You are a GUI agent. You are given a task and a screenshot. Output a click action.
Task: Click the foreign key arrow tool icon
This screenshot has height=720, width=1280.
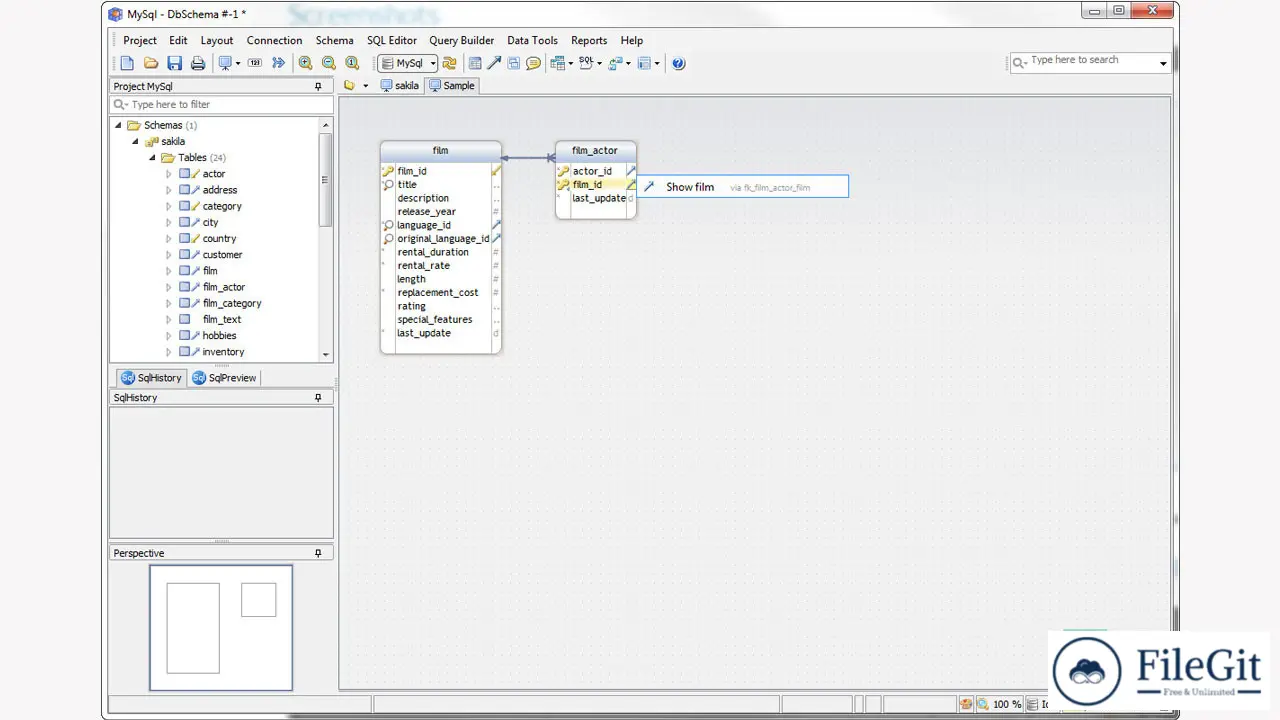494,63
